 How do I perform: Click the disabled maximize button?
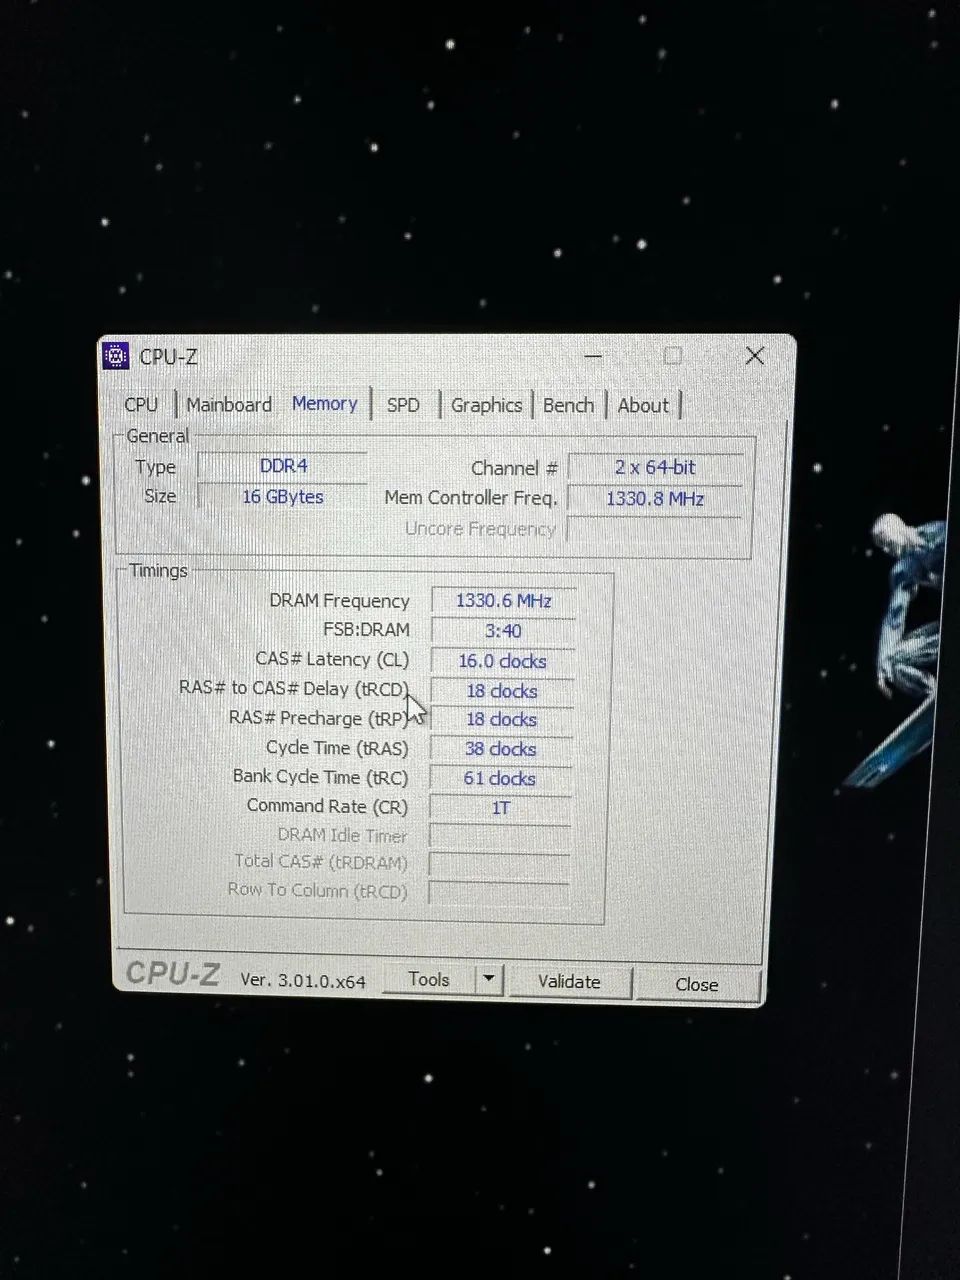pyautogui.click(x=673, y=356)
